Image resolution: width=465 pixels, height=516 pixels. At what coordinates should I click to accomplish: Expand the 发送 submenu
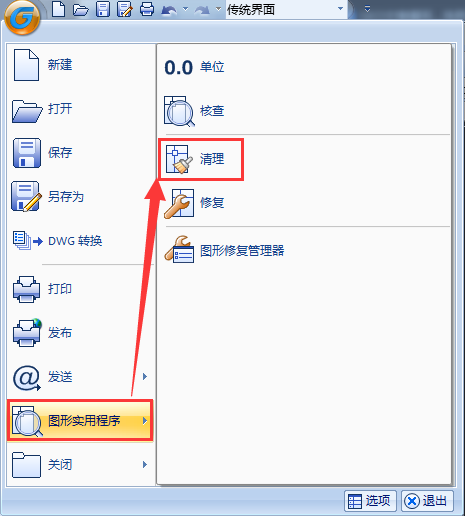click(80, 377)
